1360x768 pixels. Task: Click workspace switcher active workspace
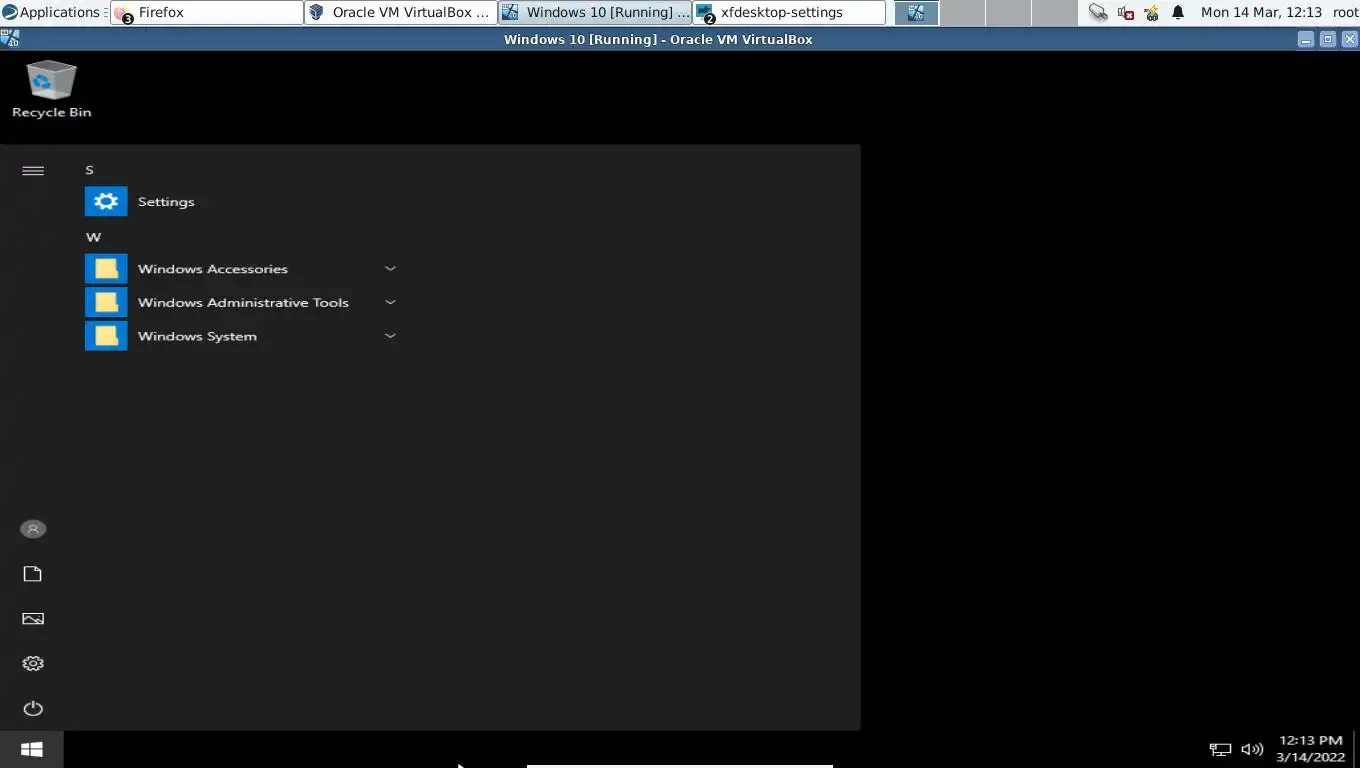(916, 13)
